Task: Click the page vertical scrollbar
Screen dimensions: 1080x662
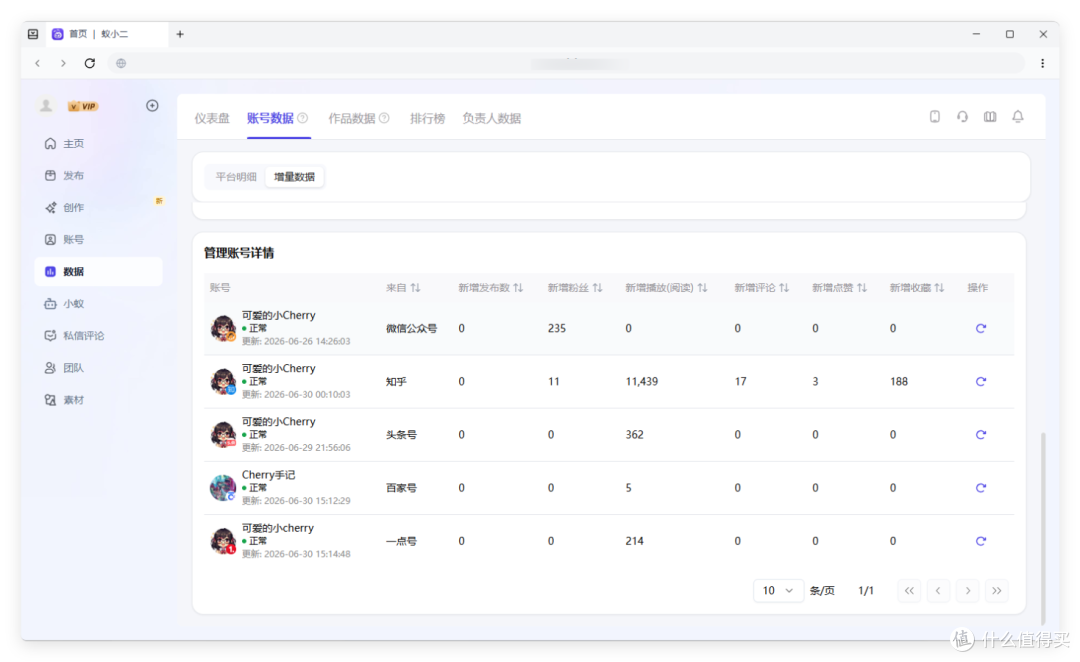Action: tap(1043, 527)
